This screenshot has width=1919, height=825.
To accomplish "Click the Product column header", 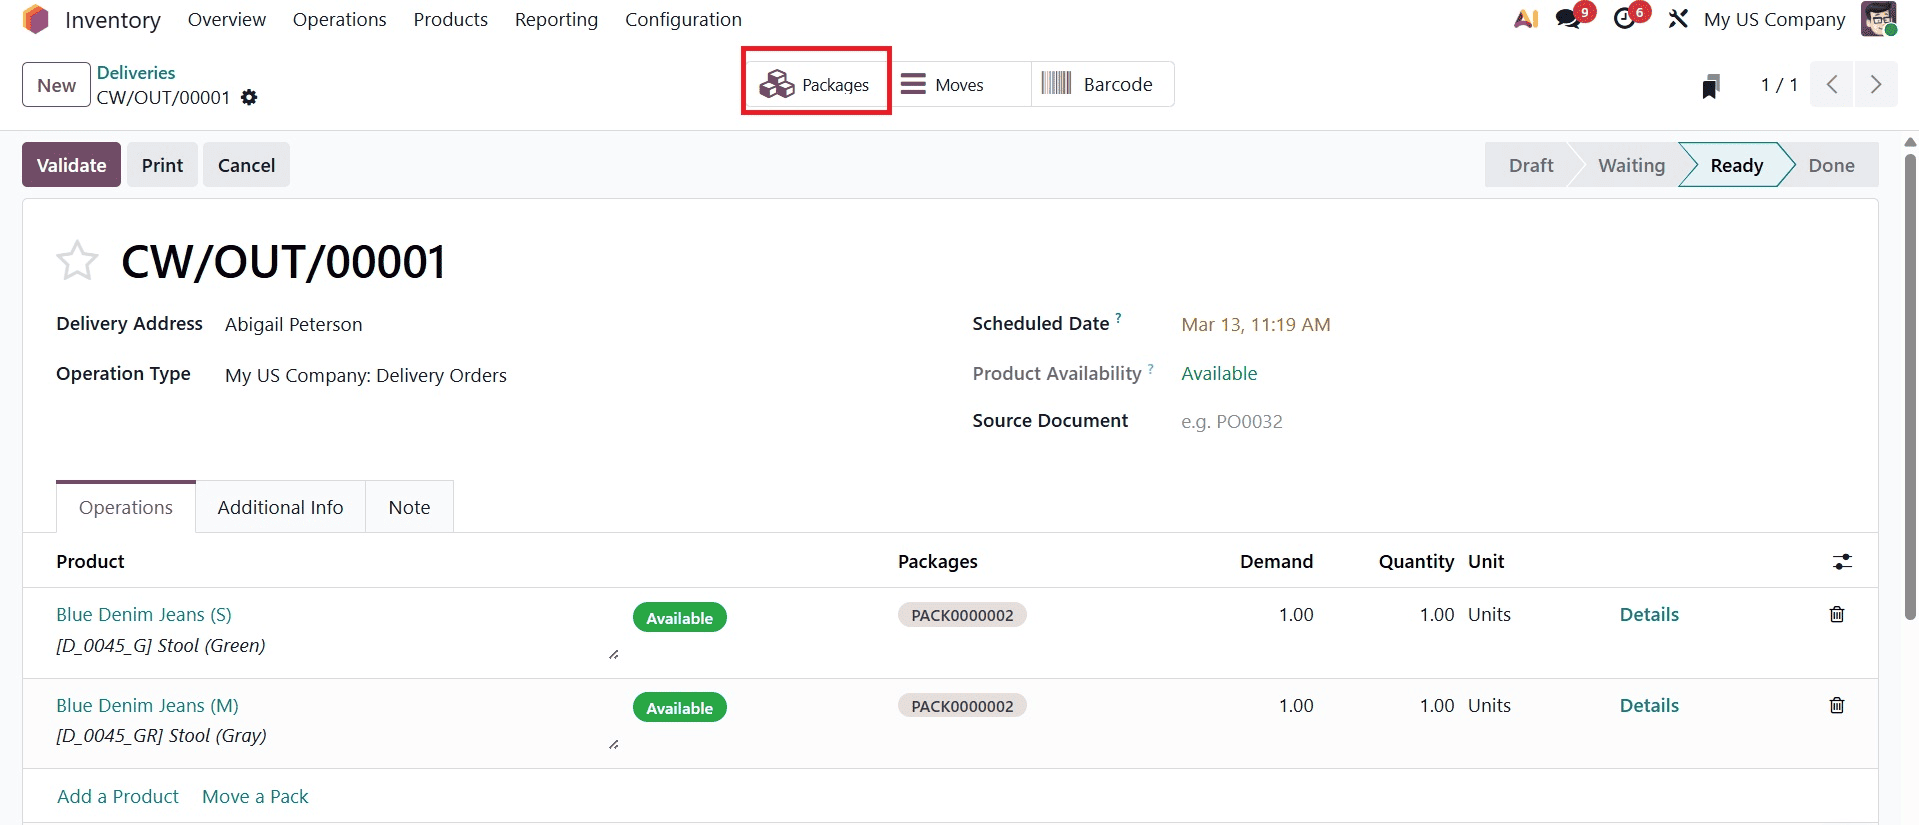I will tap(90, 561).
